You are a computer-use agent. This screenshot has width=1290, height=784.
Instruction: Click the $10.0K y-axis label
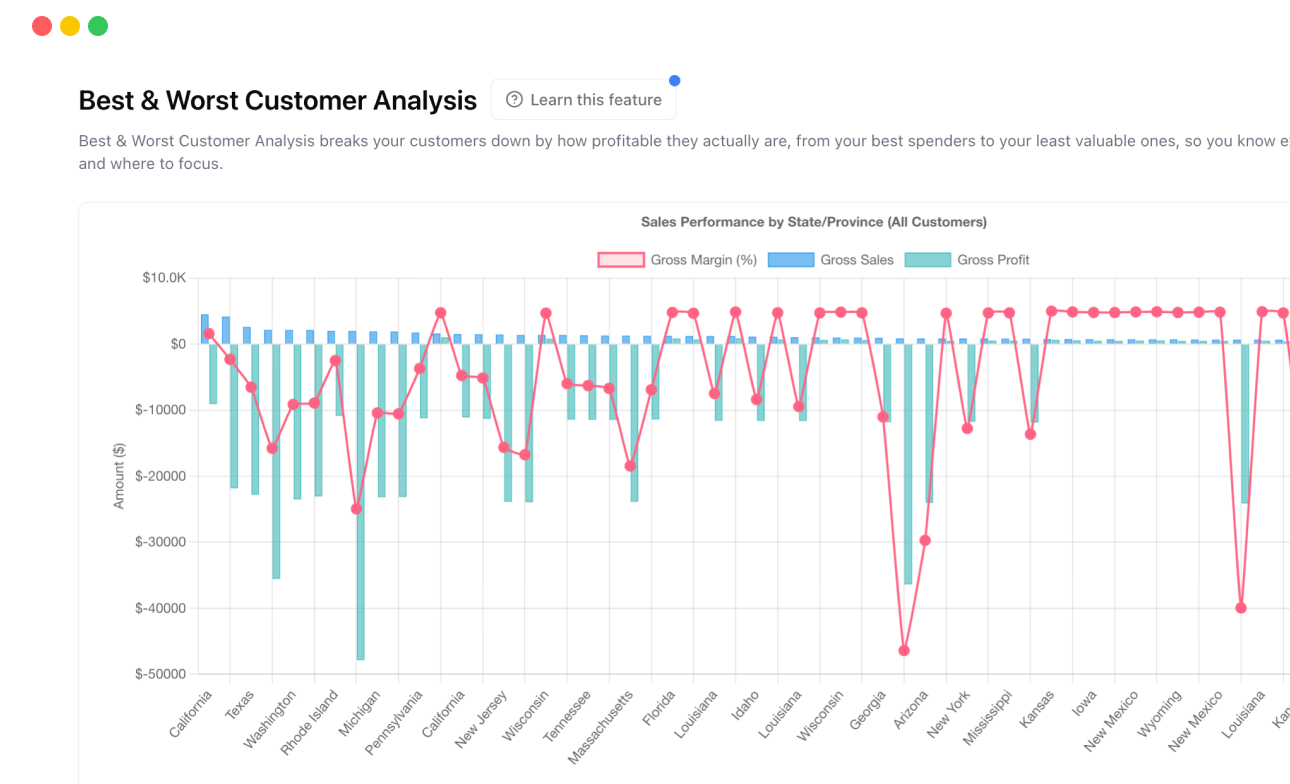166,278
